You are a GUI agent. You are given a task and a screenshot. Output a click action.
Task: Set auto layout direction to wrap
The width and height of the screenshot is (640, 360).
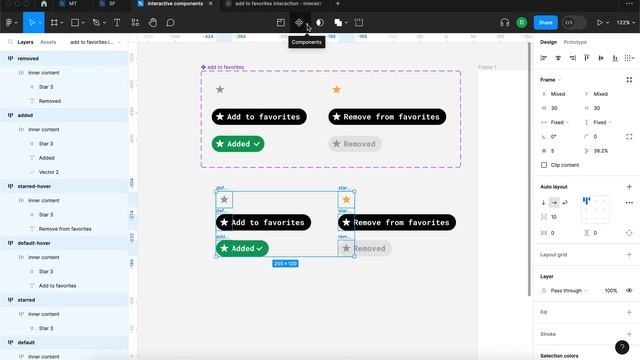pyautogui.click(x=565, y=202)
